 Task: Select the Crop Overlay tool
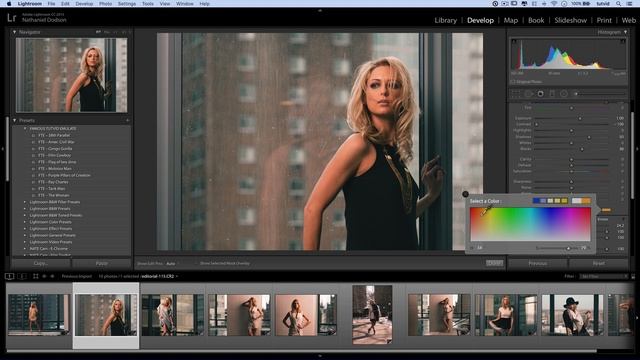516,93
